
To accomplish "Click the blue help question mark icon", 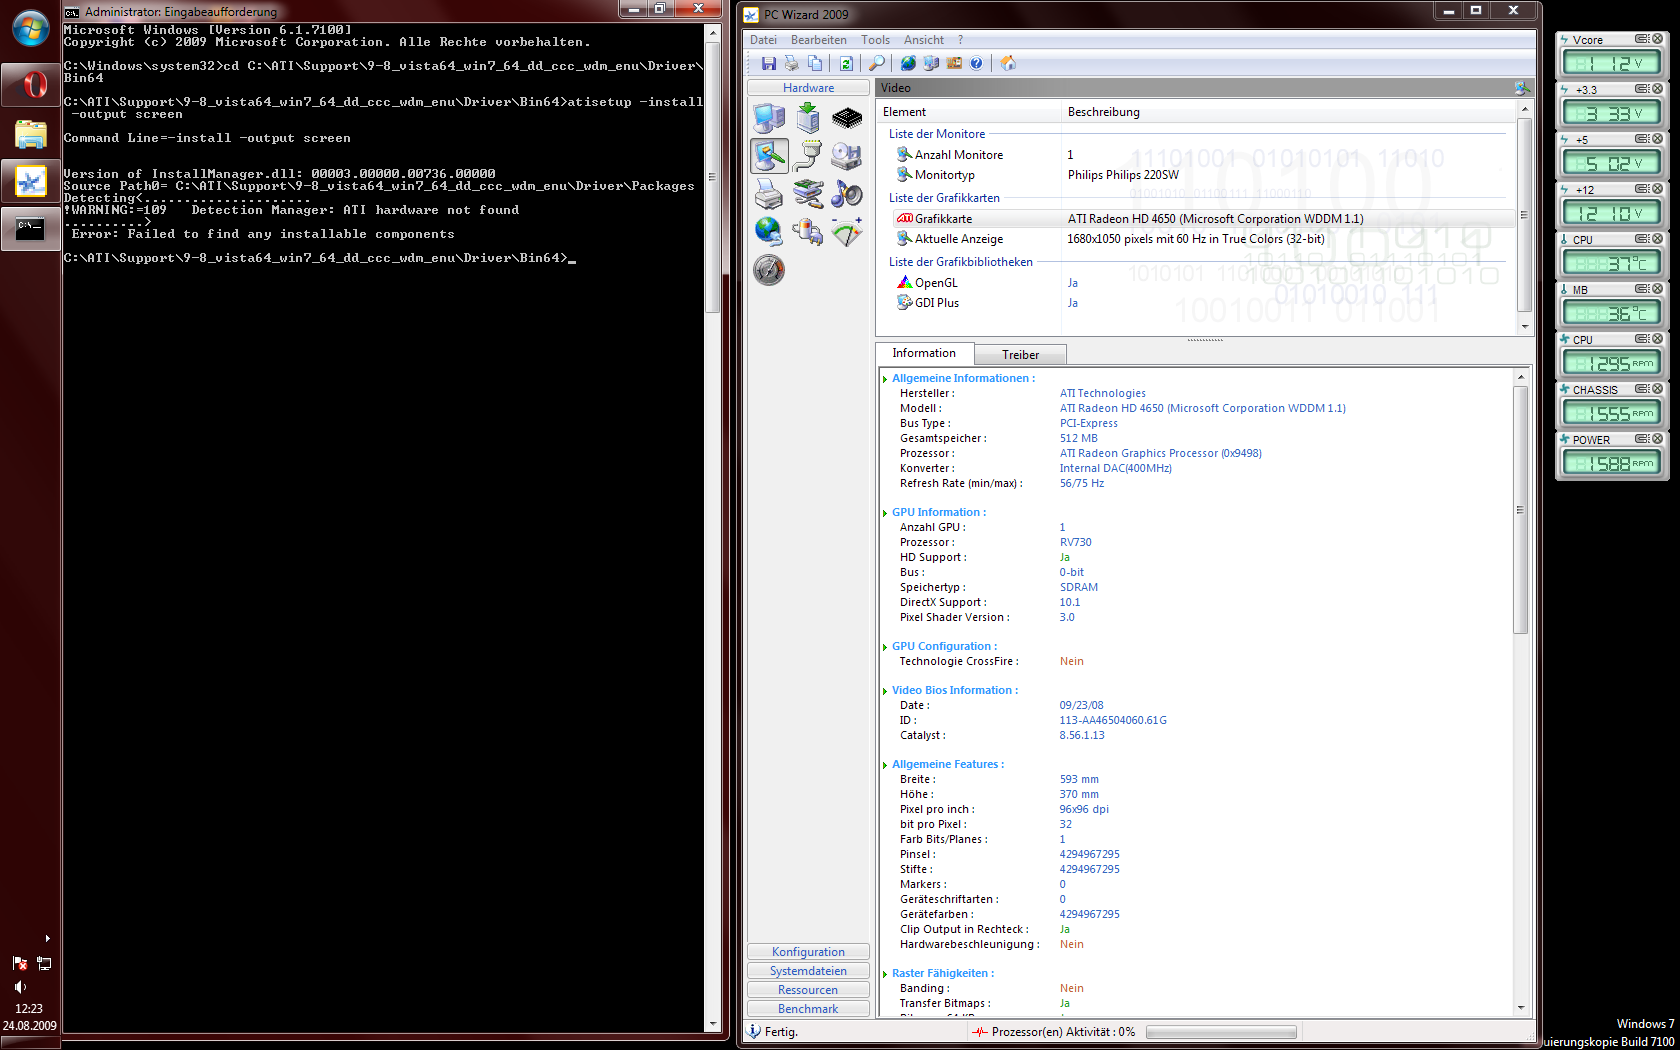I will click(x=976, y=63).
